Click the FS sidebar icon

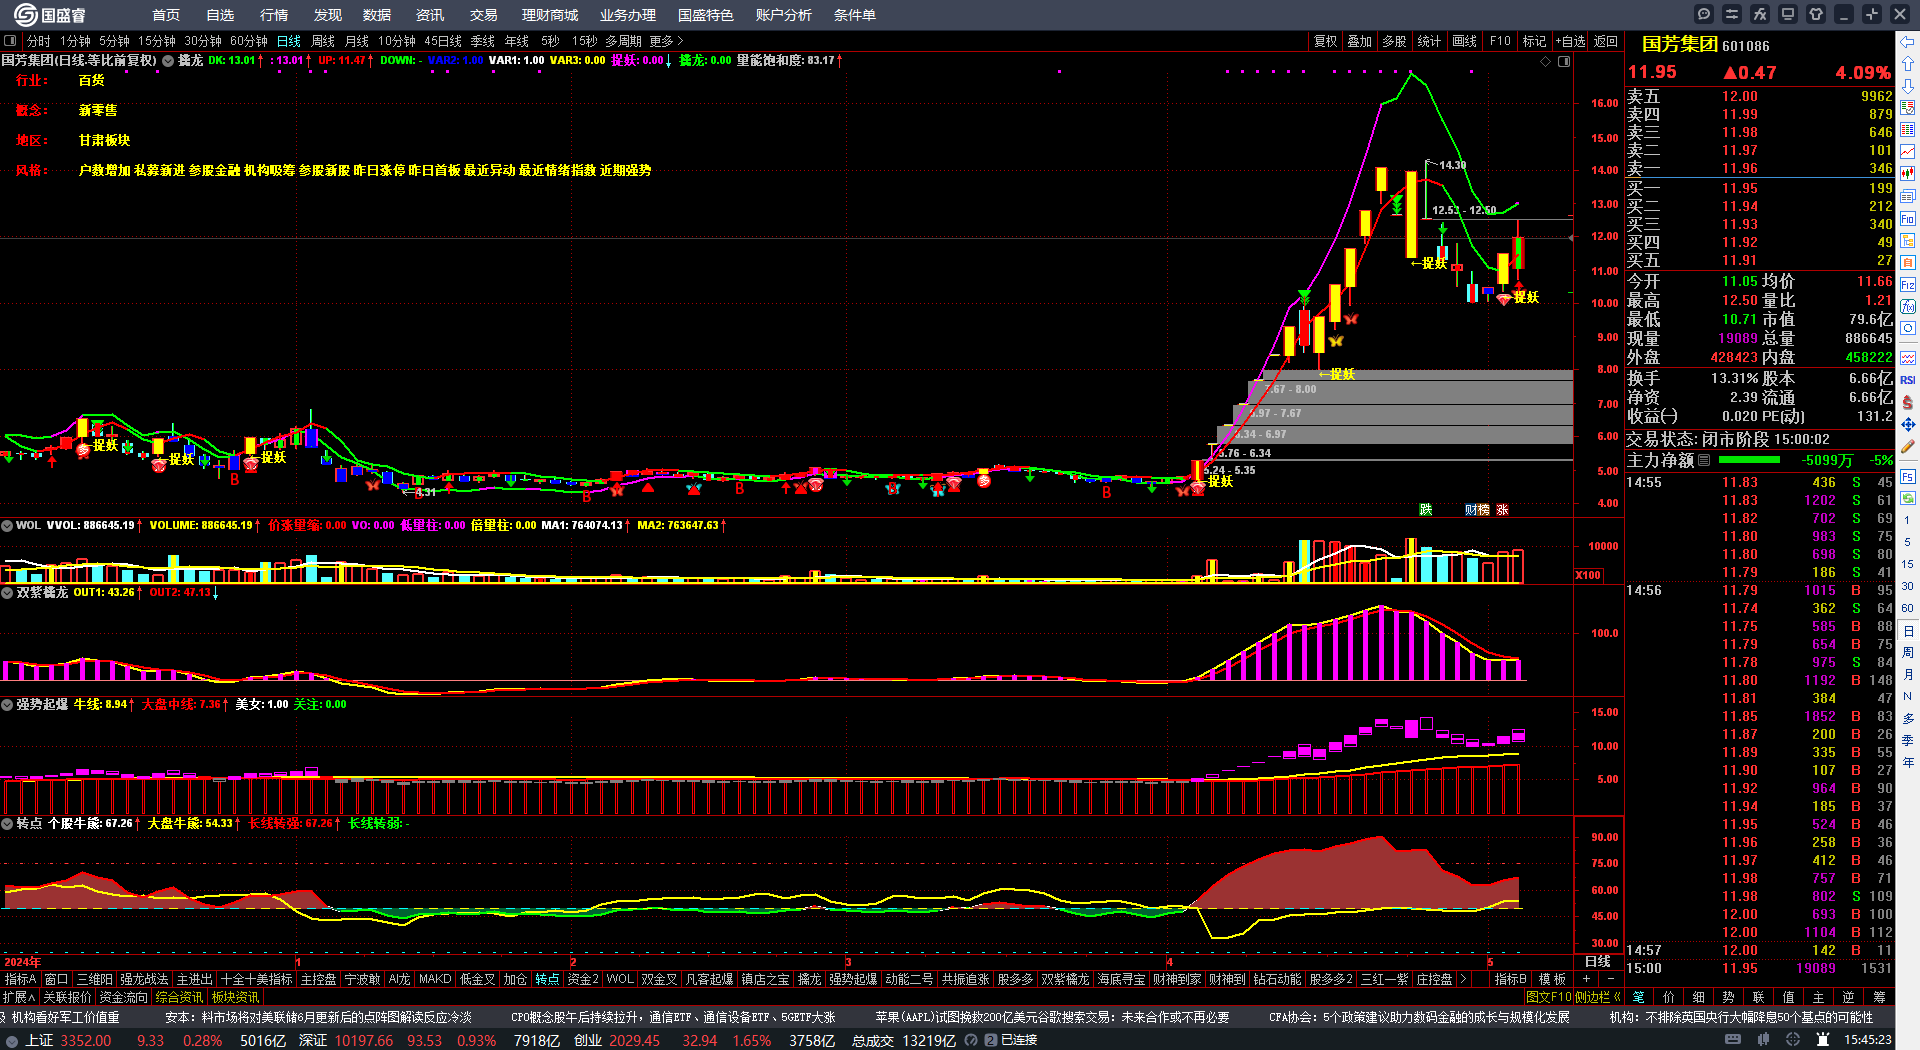pyautogui.click(x=1908, y=476)
